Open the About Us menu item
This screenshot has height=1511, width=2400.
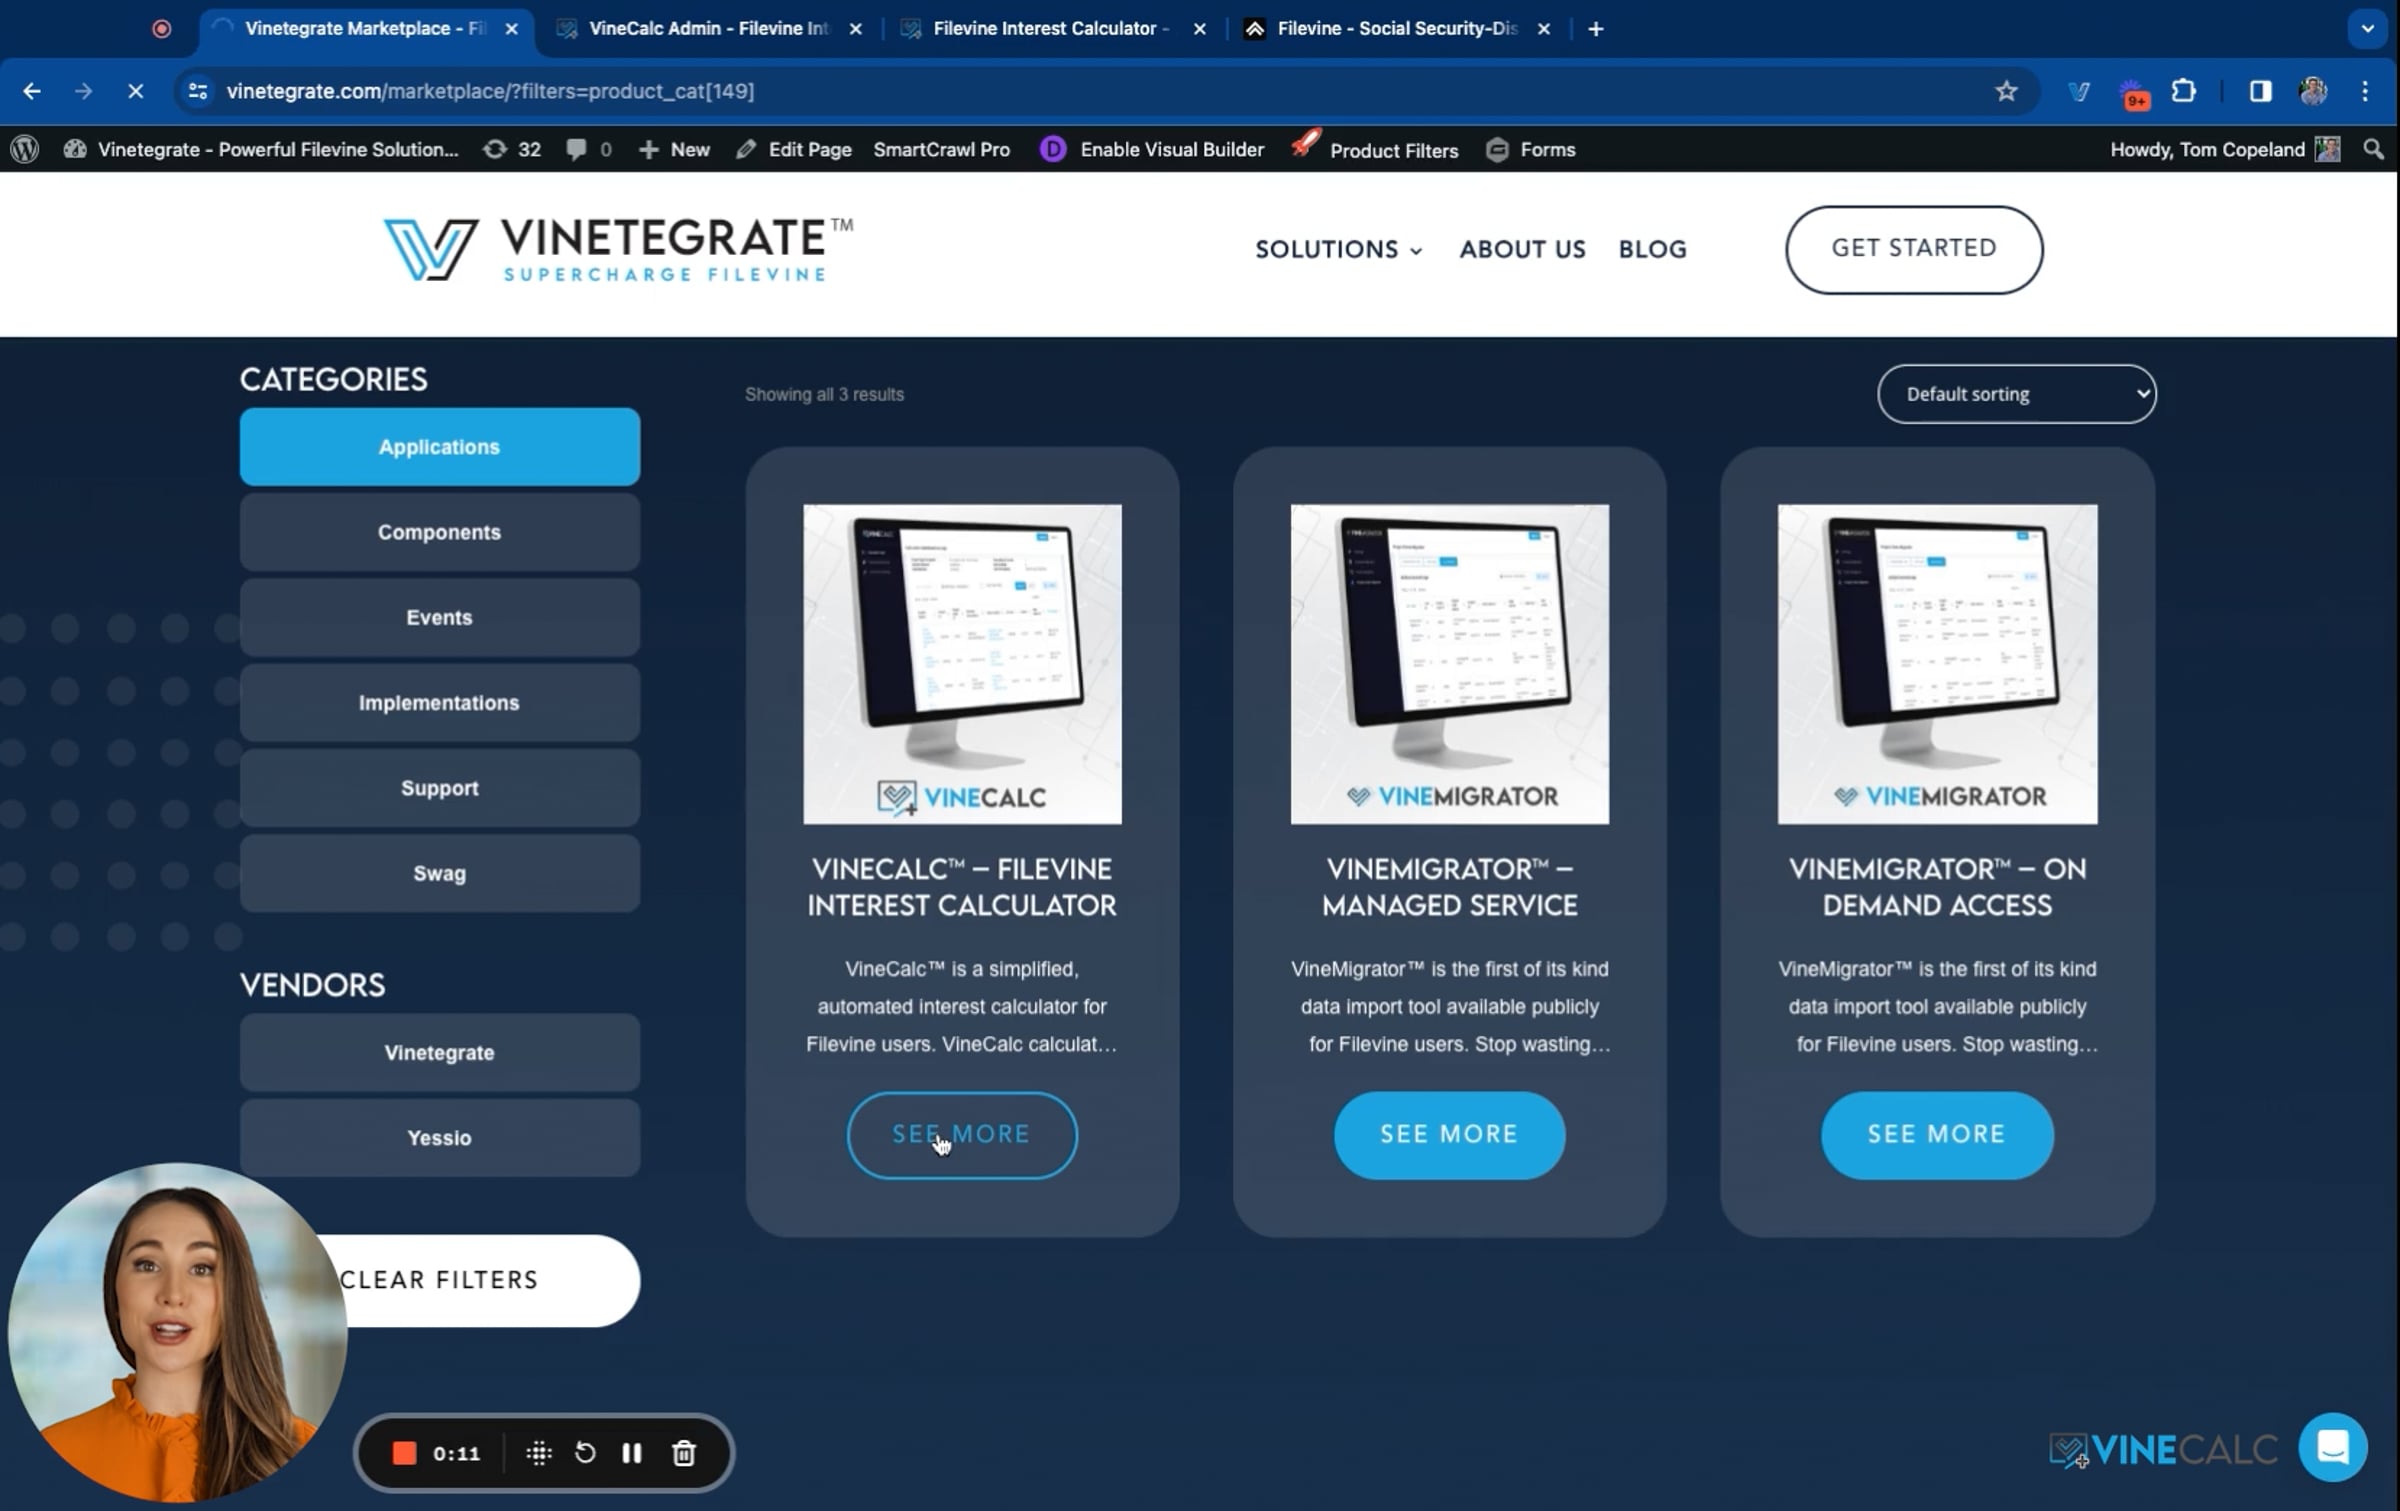point(1522,249)
